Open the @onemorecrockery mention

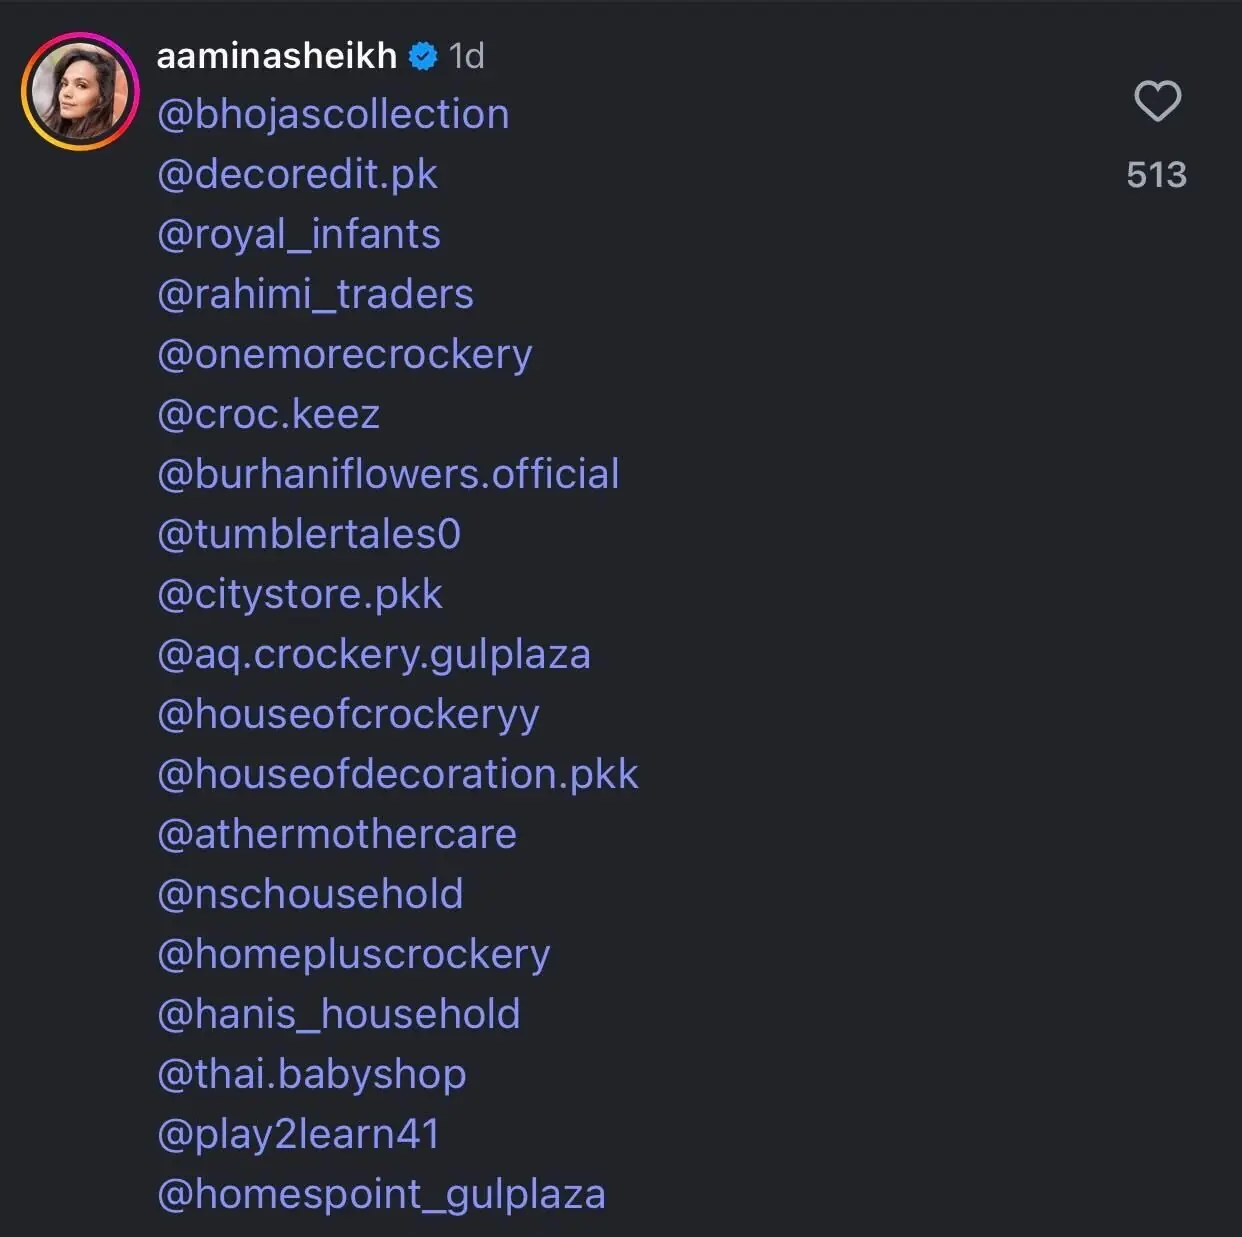pyautogui.click(x=344, y=355)
